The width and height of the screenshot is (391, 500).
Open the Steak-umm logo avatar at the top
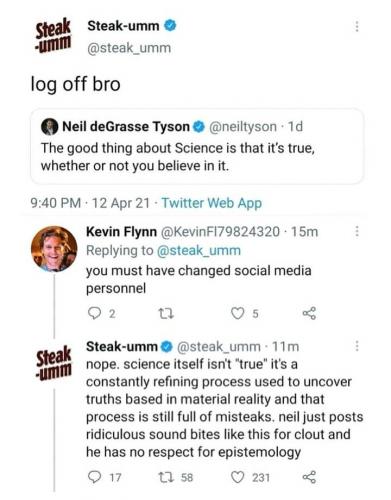pyautogui.click(x=53, y=35)
